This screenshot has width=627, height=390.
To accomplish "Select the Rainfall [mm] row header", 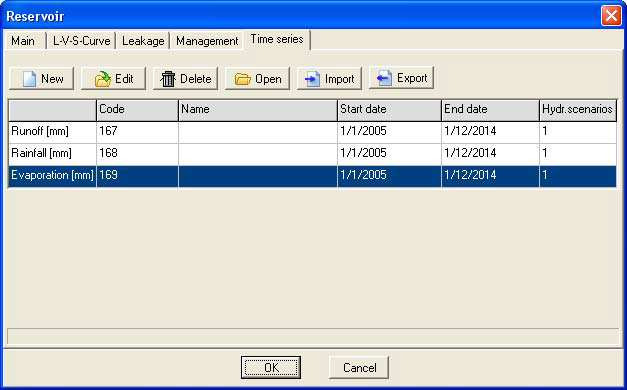I will coord(52,153).
